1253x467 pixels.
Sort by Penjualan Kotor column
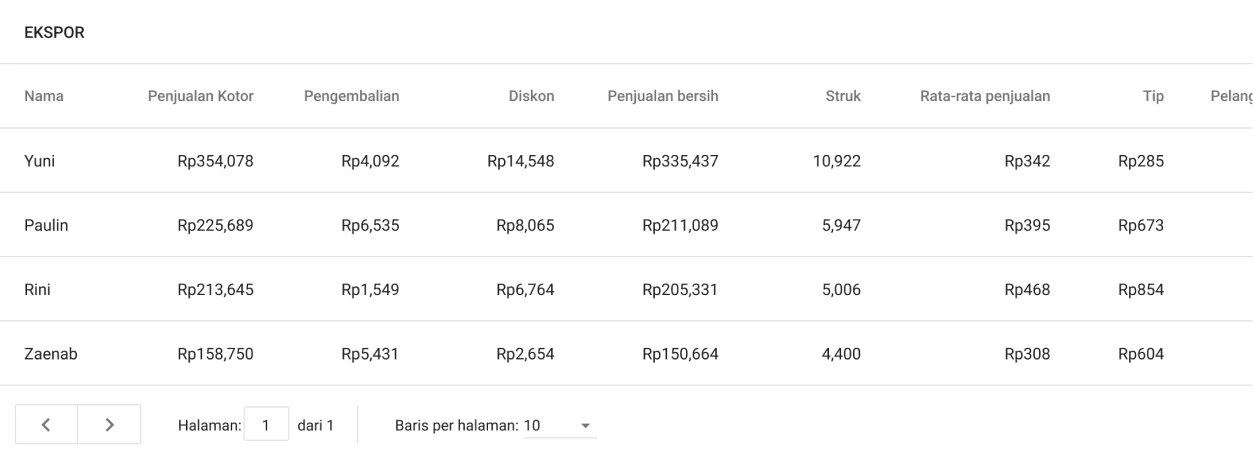200,97
